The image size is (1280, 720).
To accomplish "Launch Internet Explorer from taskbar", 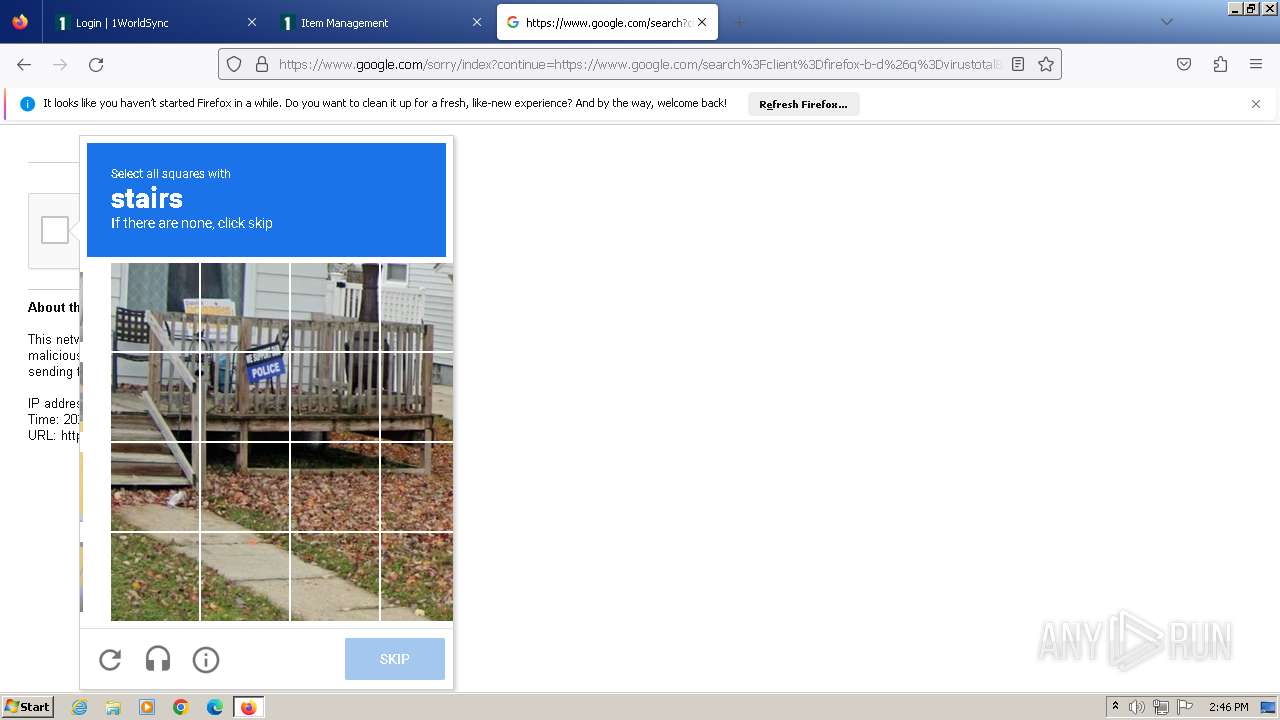I will (x=79, y=707).
